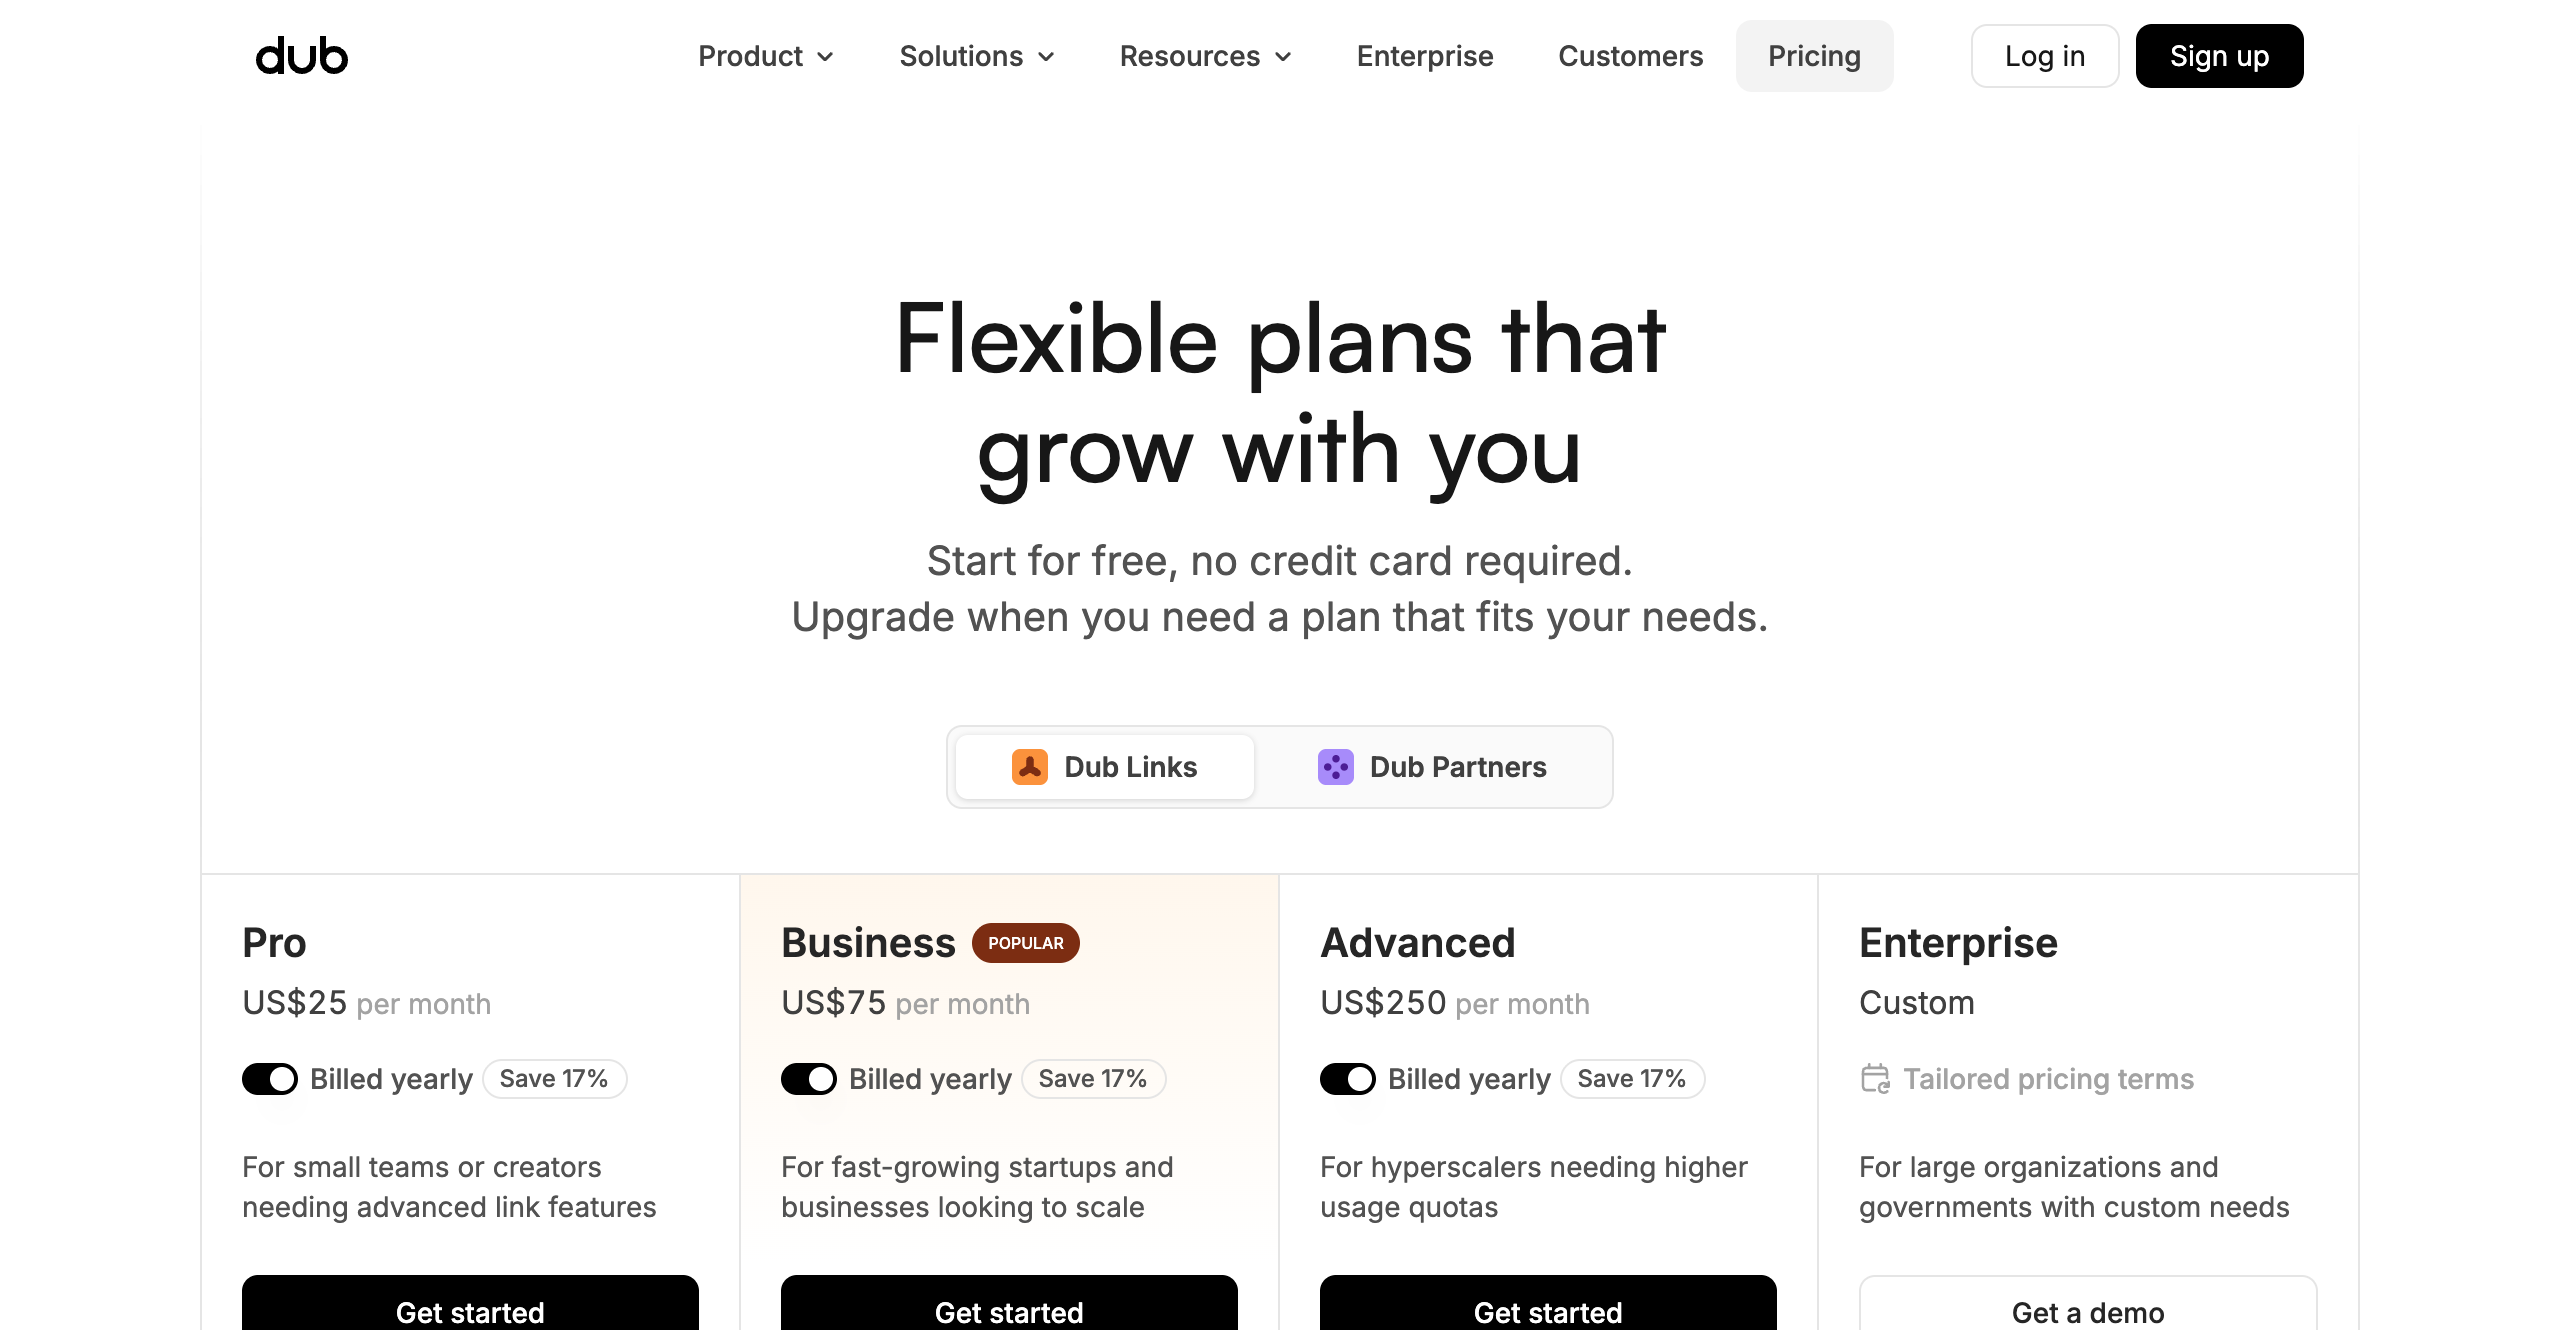This screenshot has width=2560, height=1330.
Task: Click the Save 17% badge on Advanced
Action: click(1632, 1079)
